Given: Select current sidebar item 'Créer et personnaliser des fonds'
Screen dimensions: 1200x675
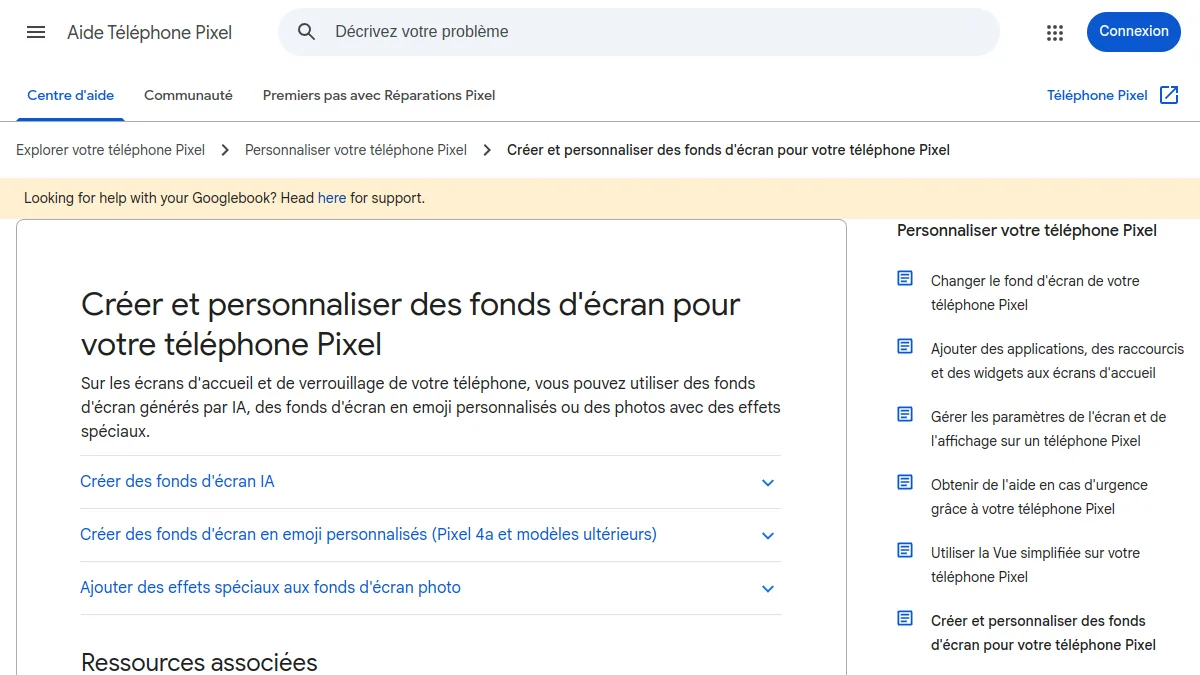Looking at the screenshot, I should (1043, 633).
